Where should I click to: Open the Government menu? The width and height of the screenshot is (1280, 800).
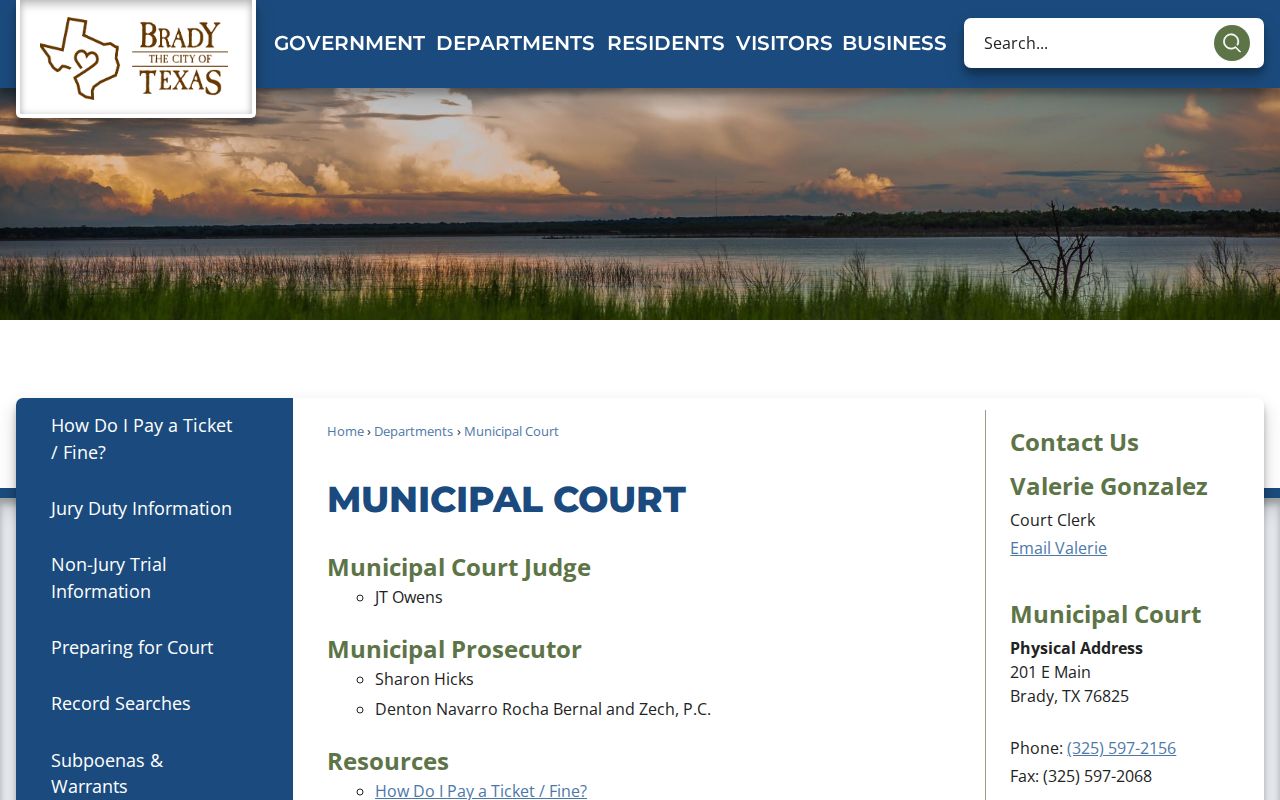[349, 43]
